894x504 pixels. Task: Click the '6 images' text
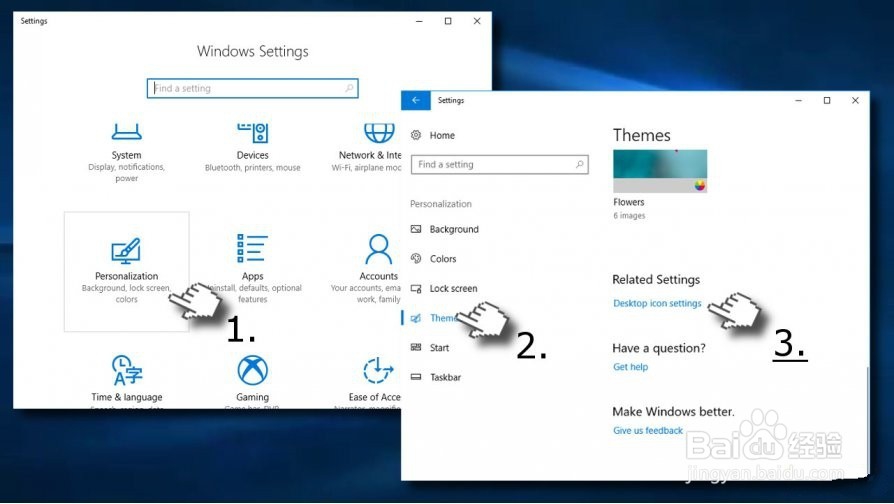pos(629,216)
